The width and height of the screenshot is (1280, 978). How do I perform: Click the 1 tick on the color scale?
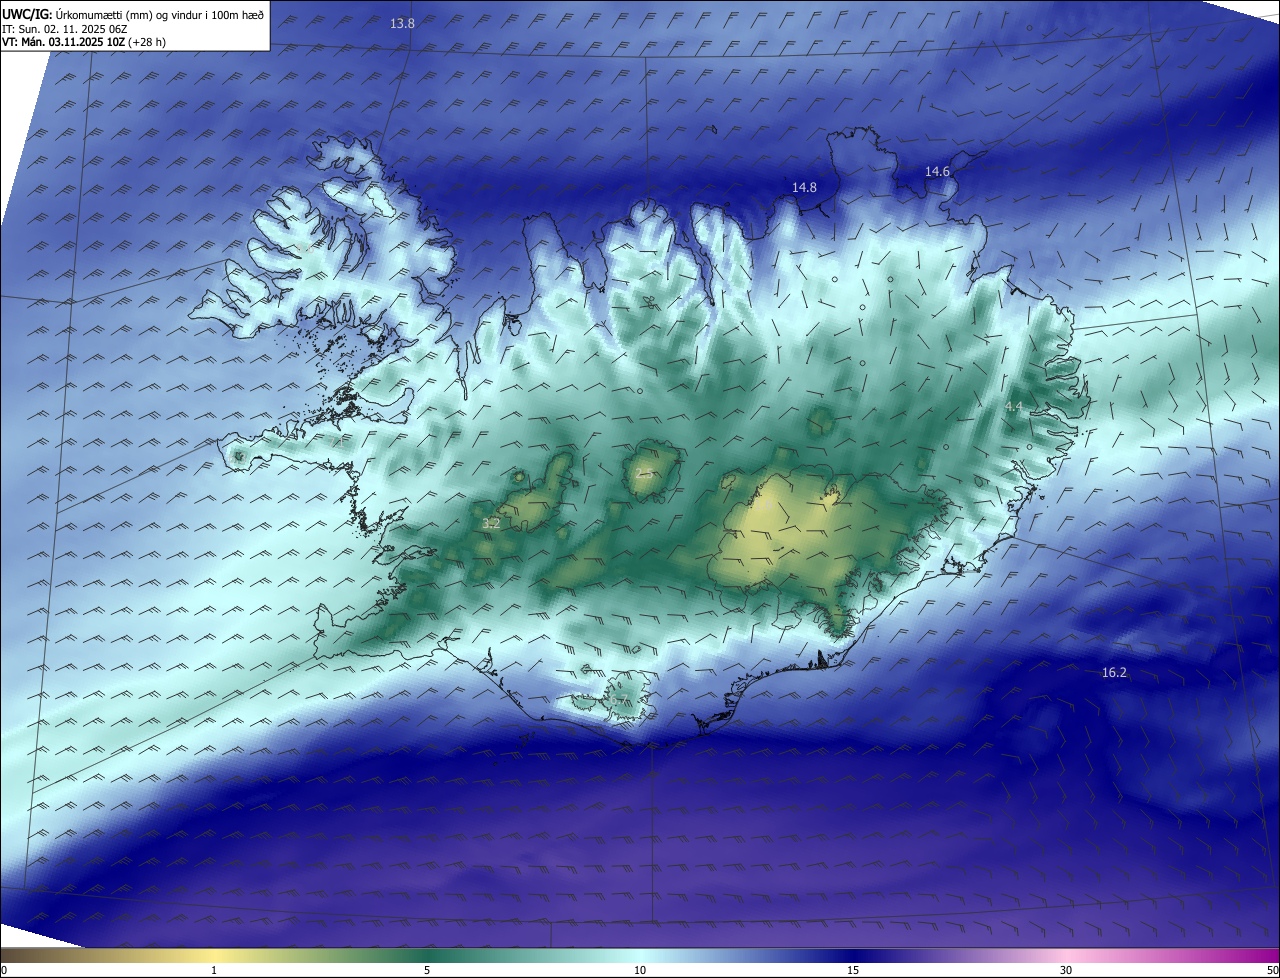[214, 970]
